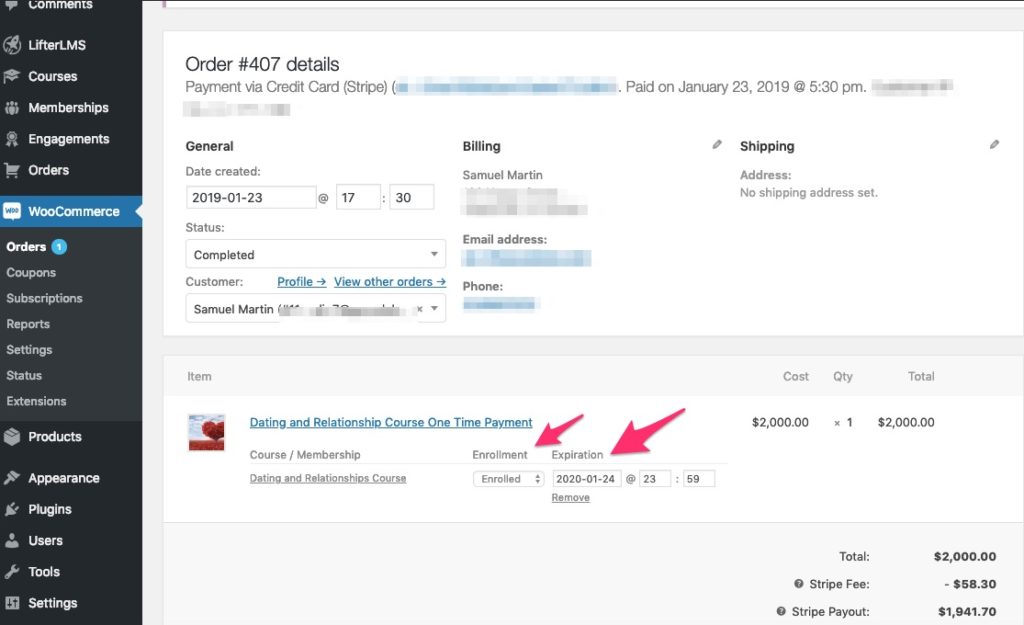Open Appearance via its paintbrush icon
The width and height of the screenshot is (1024, 625).
click(13, 477)
